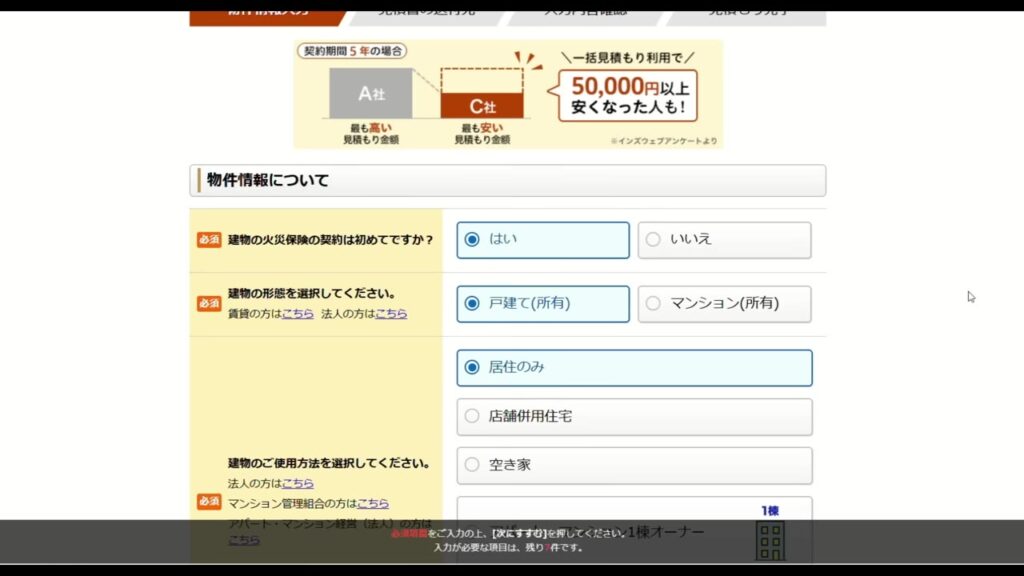Click 建物の形態を選択してください label

(x=312, y=293)
